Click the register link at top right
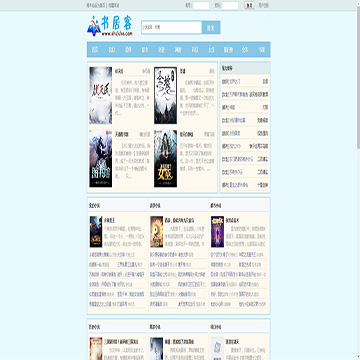Viewport: 360px width, 360px height. (x=264, y=5)
